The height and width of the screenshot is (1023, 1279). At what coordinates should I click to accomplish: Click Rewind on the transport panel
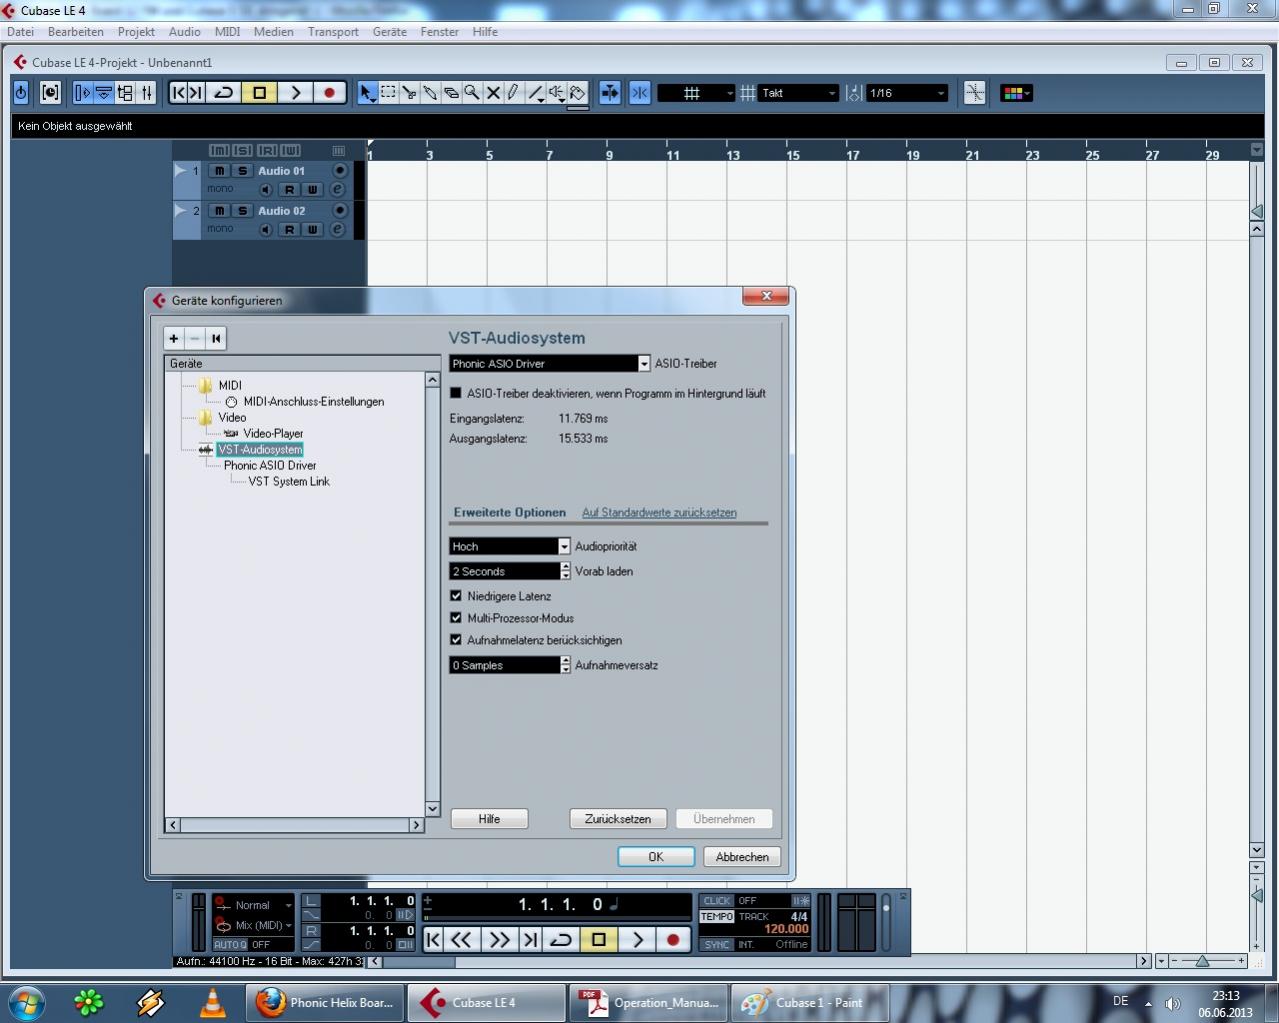(461, 939)
